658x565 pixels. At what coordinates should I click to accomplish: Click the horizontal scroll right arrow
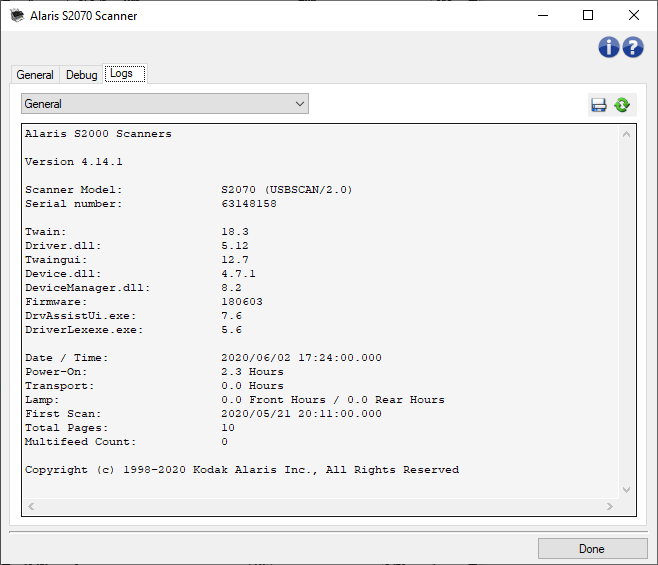610,507
